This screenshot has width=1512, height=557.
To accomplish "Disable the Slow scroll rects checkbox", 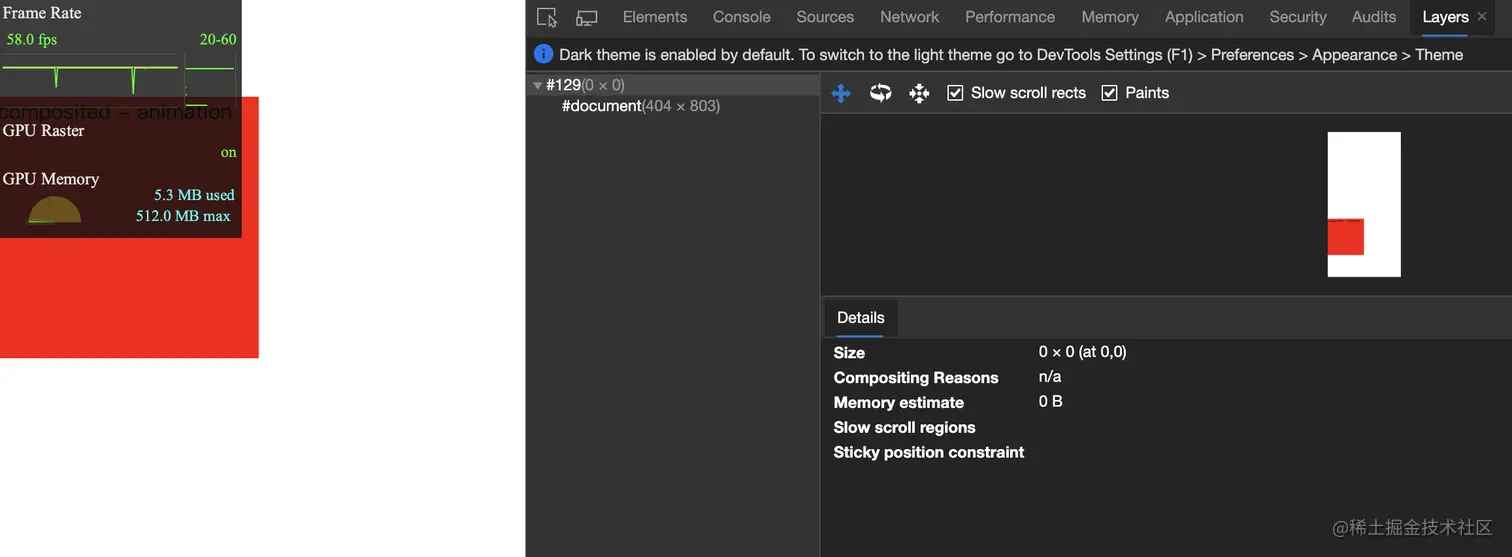I will tap(955, 93).
